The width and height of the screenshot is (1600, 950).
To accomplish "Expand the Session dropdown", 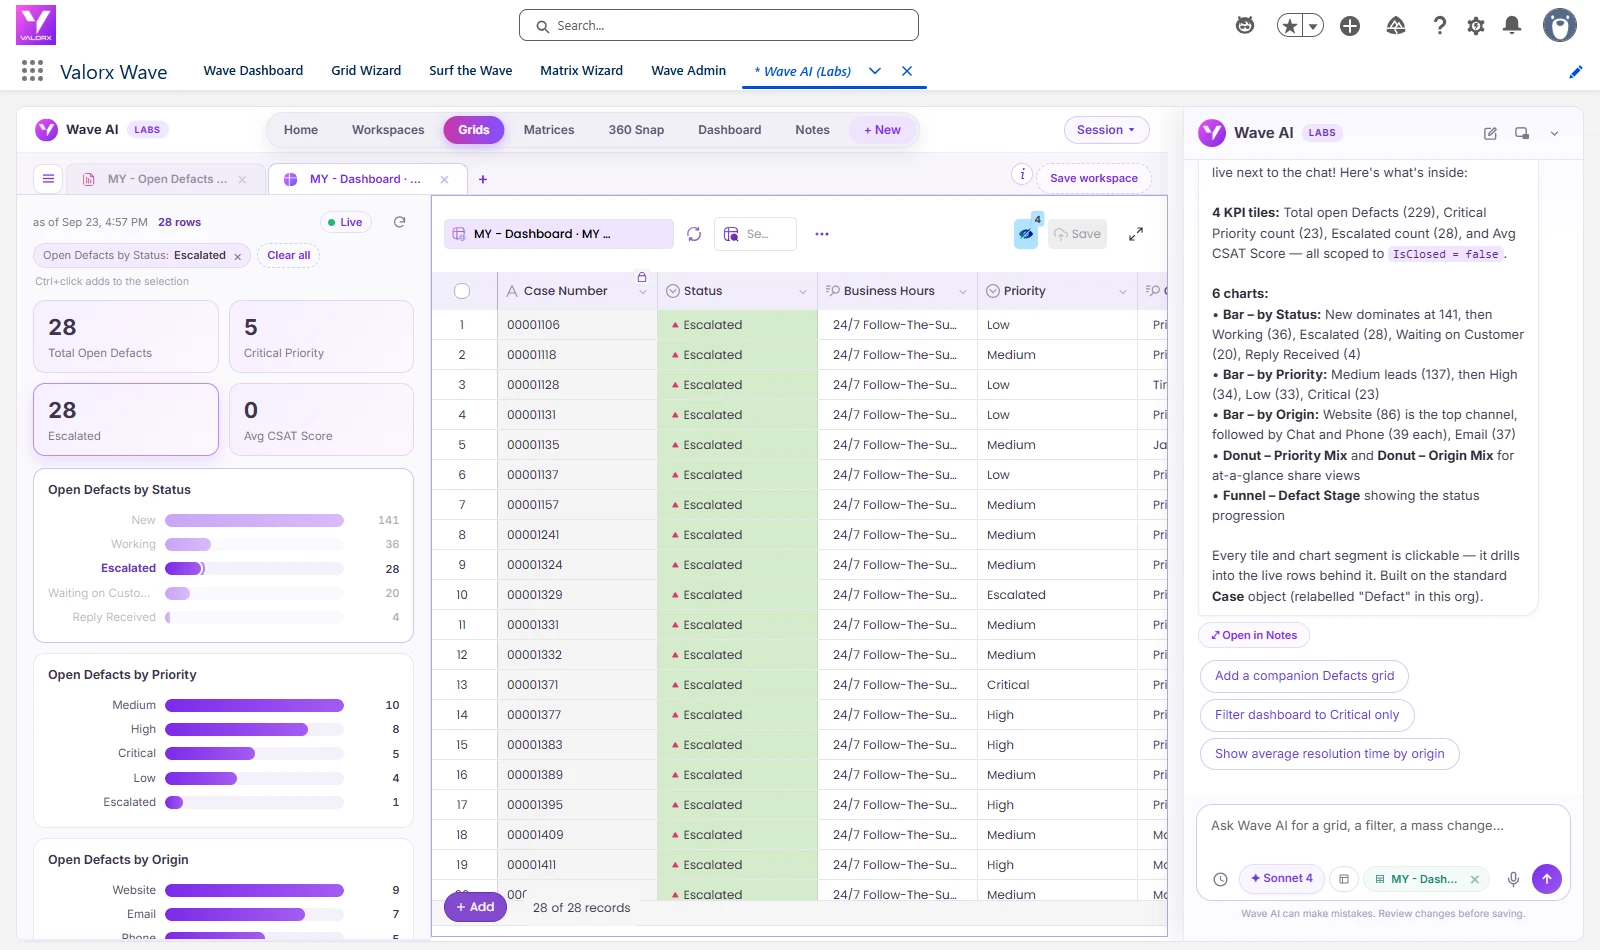I will (x=1106, y=130).
